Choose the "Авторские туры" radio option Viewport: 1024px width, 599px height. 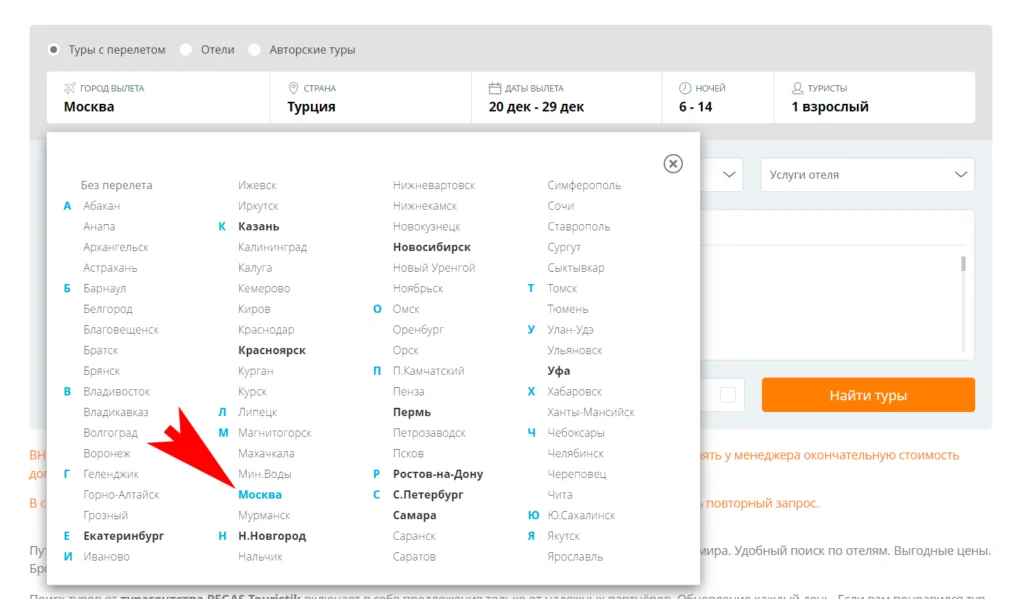(x=255, y=50)
